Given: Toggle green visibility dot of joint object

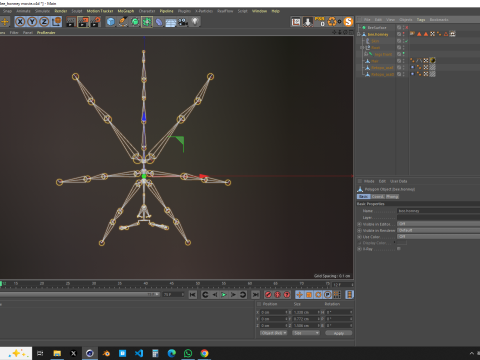Looking at the screenshot, I should coord(404,53).
